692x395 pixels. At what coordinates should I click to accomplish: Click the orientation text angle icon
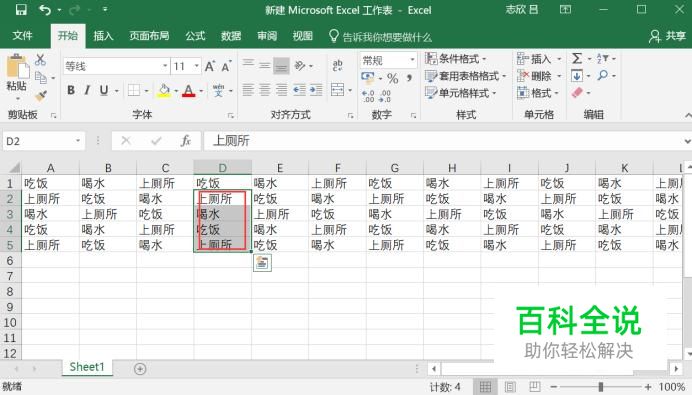(x=300, y=66)
